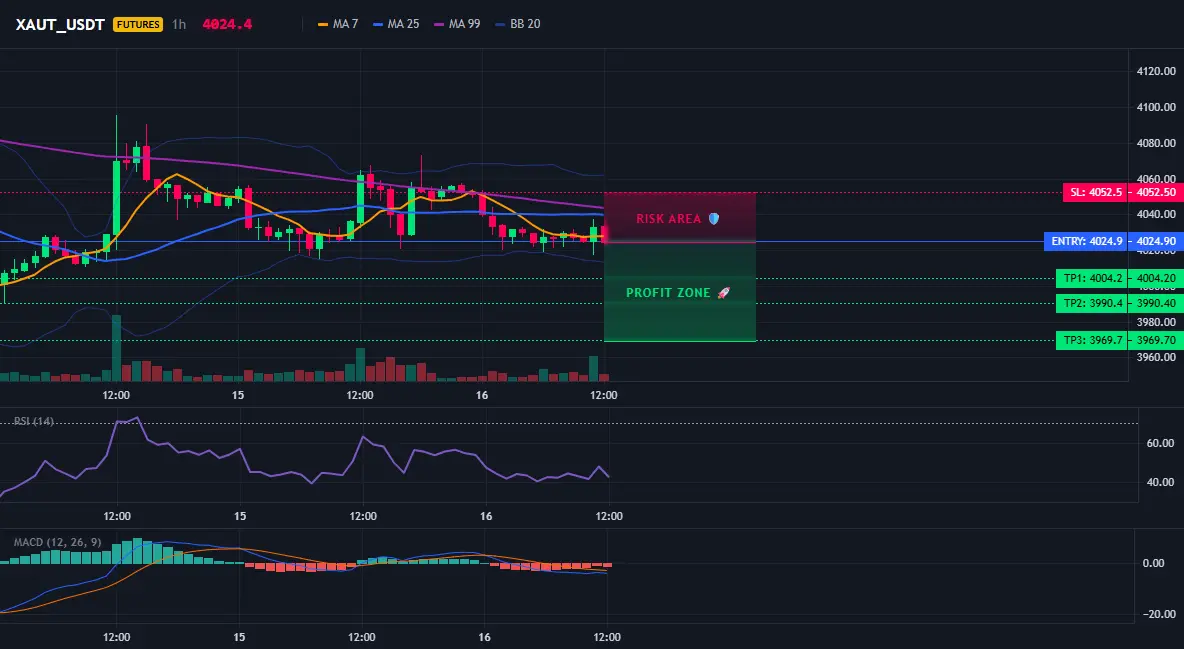1184x649 pixels.
Task: Click the PROFIT ZONE label
Action: (x=668, y=292)
